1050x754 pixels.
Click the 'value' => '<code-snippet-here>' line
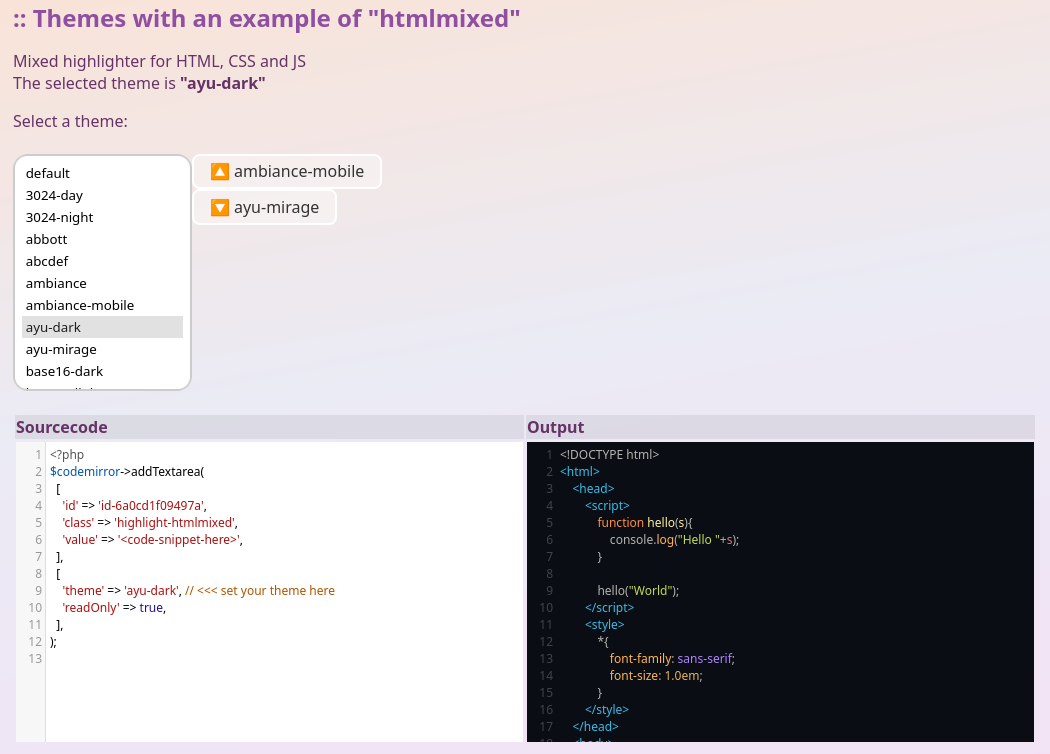(152, 540)
